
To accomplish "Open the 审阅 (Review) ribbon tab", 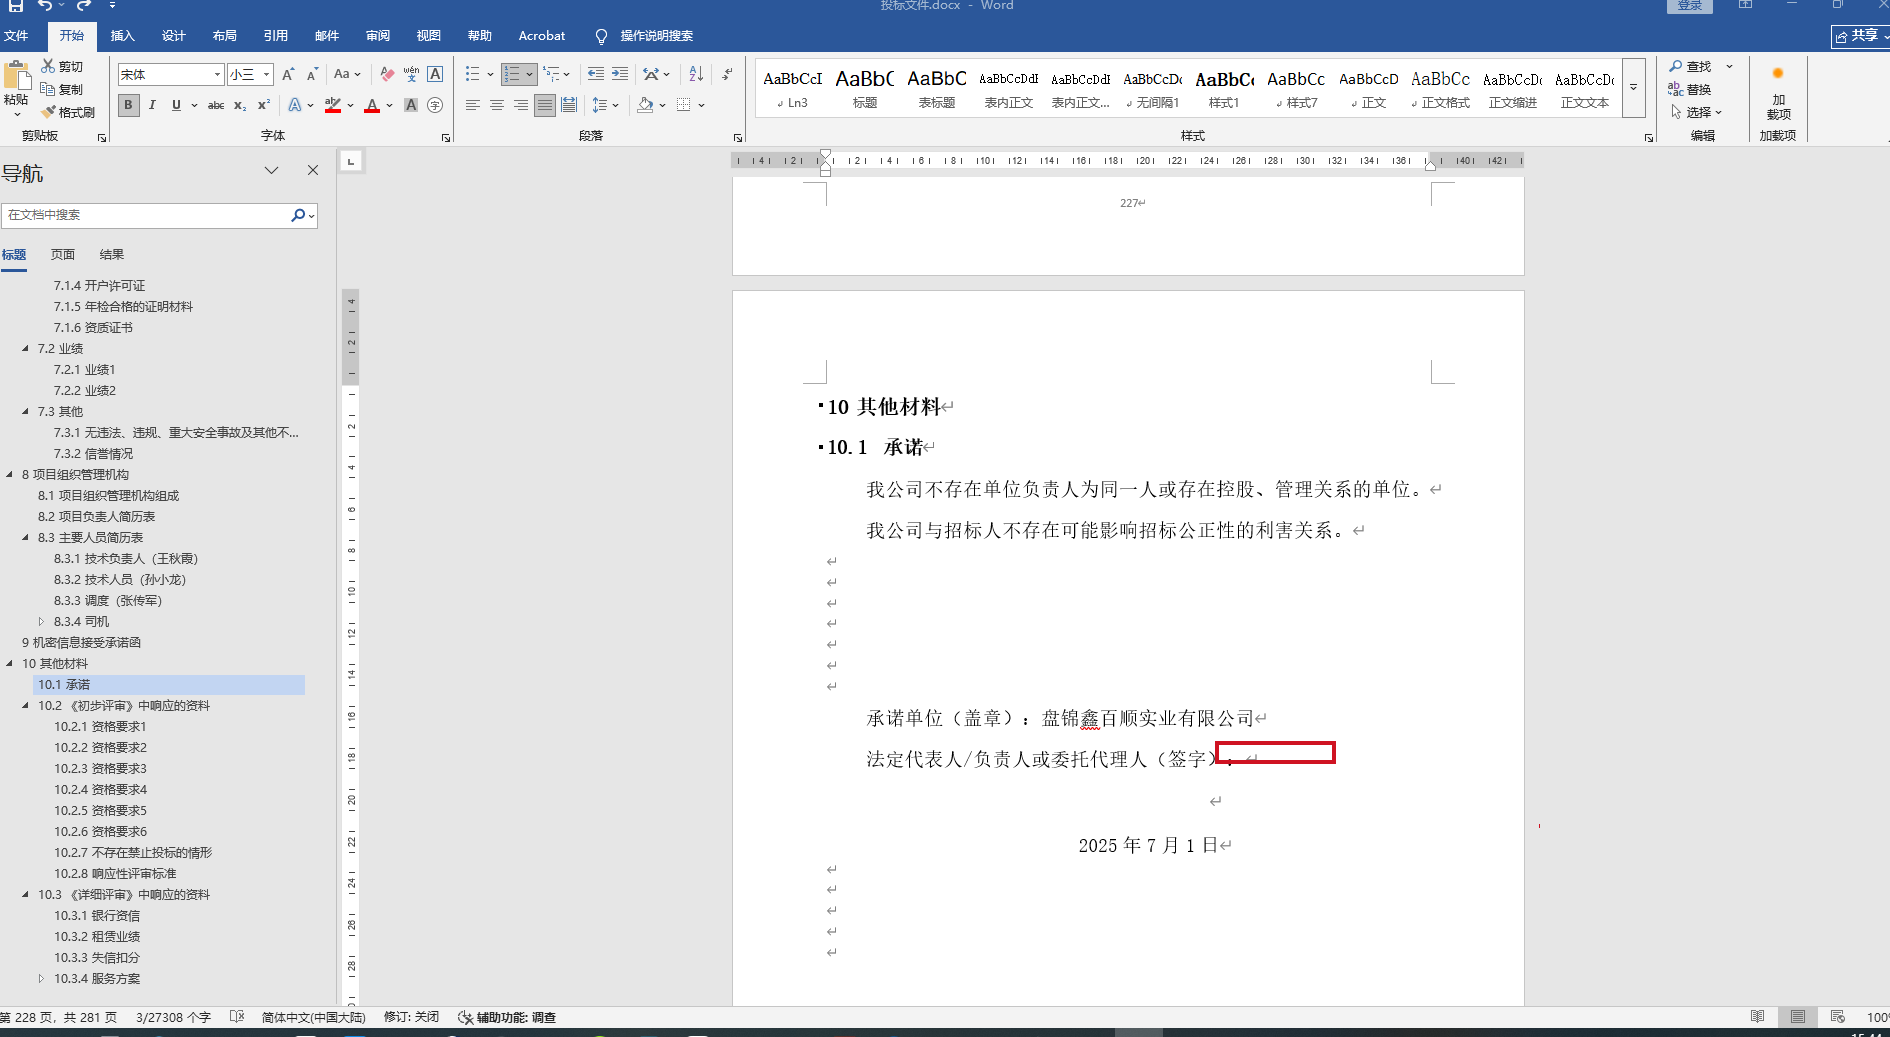I will (377, 36).
